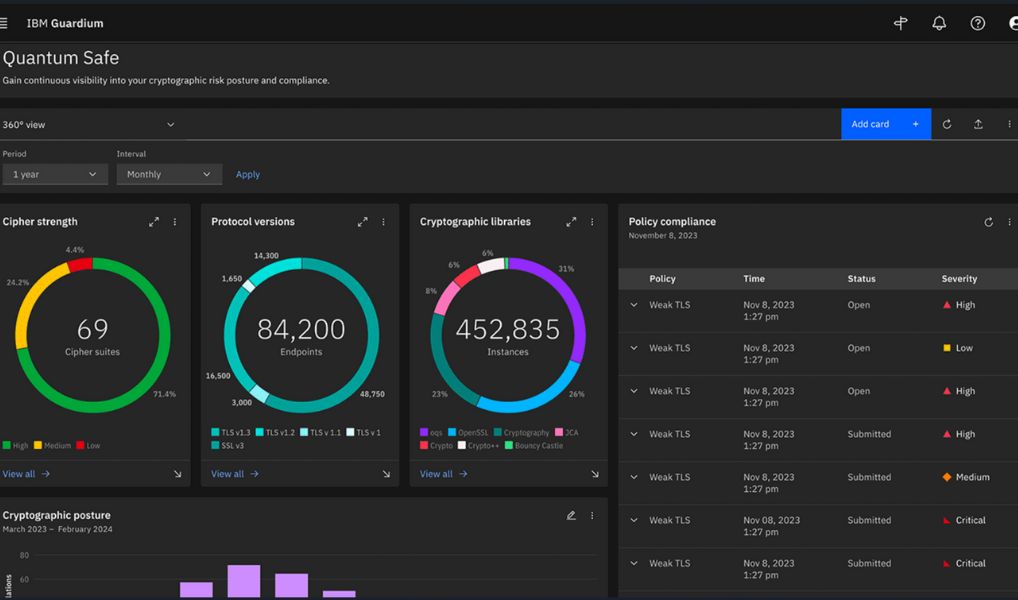1018x600 pixels.
Task: Refresh the Policy compliance card
Action: tap(988, 222)
